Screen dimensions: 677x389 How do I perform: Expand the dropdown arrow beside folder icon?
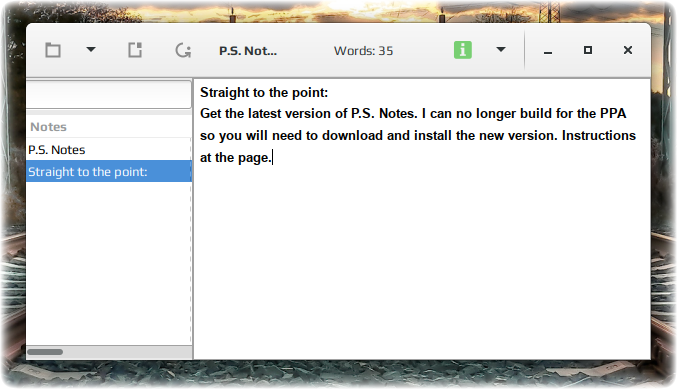[x=91, y=50]
